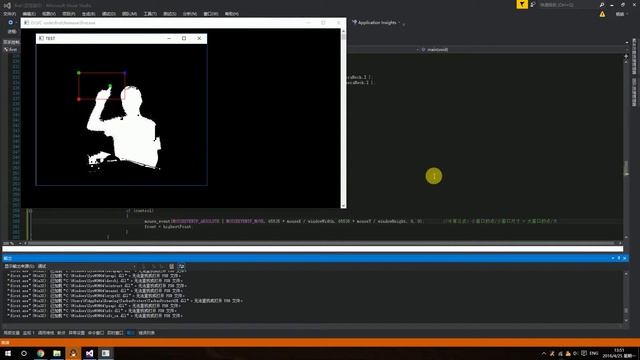
Task: Click the Cortana circle icon
Action: tap(24, 353)
